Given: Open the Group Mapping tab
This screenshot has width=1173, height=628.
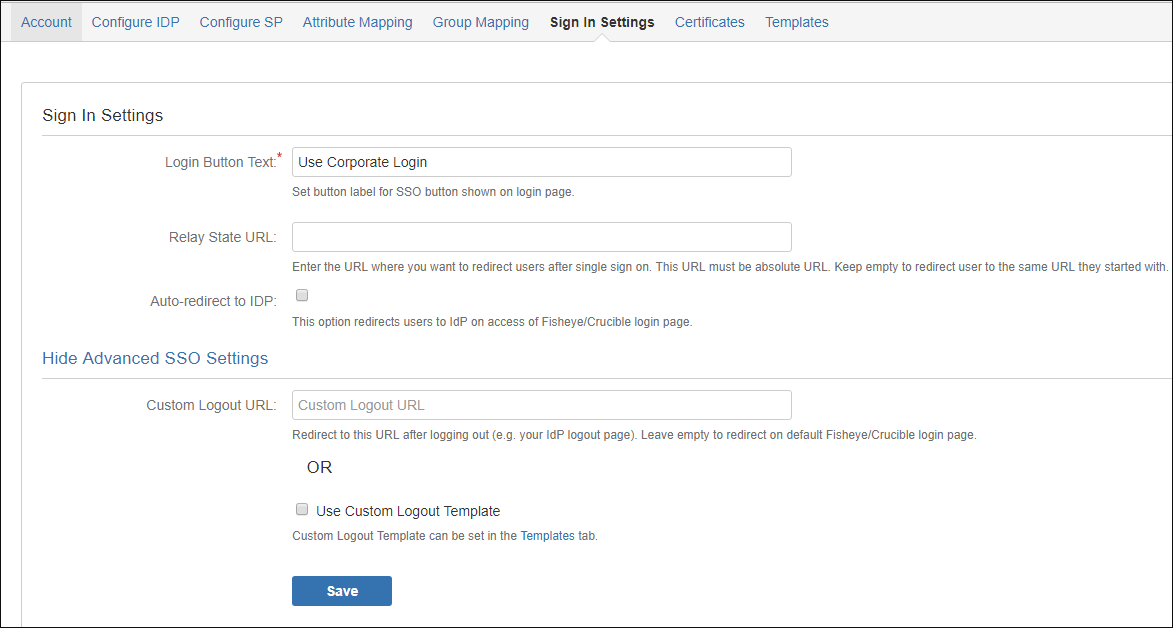Looking at the screenshot, I should (x=480, y=22).
